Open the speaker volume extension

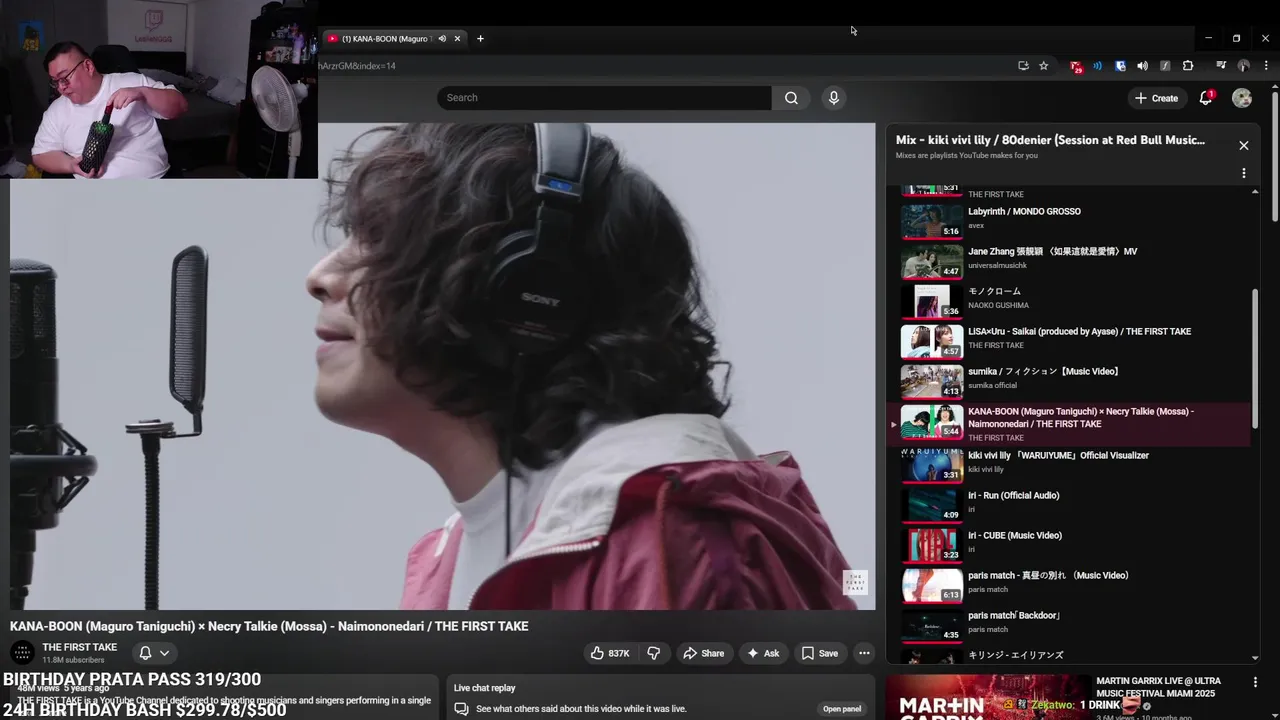coord(1142,66)
